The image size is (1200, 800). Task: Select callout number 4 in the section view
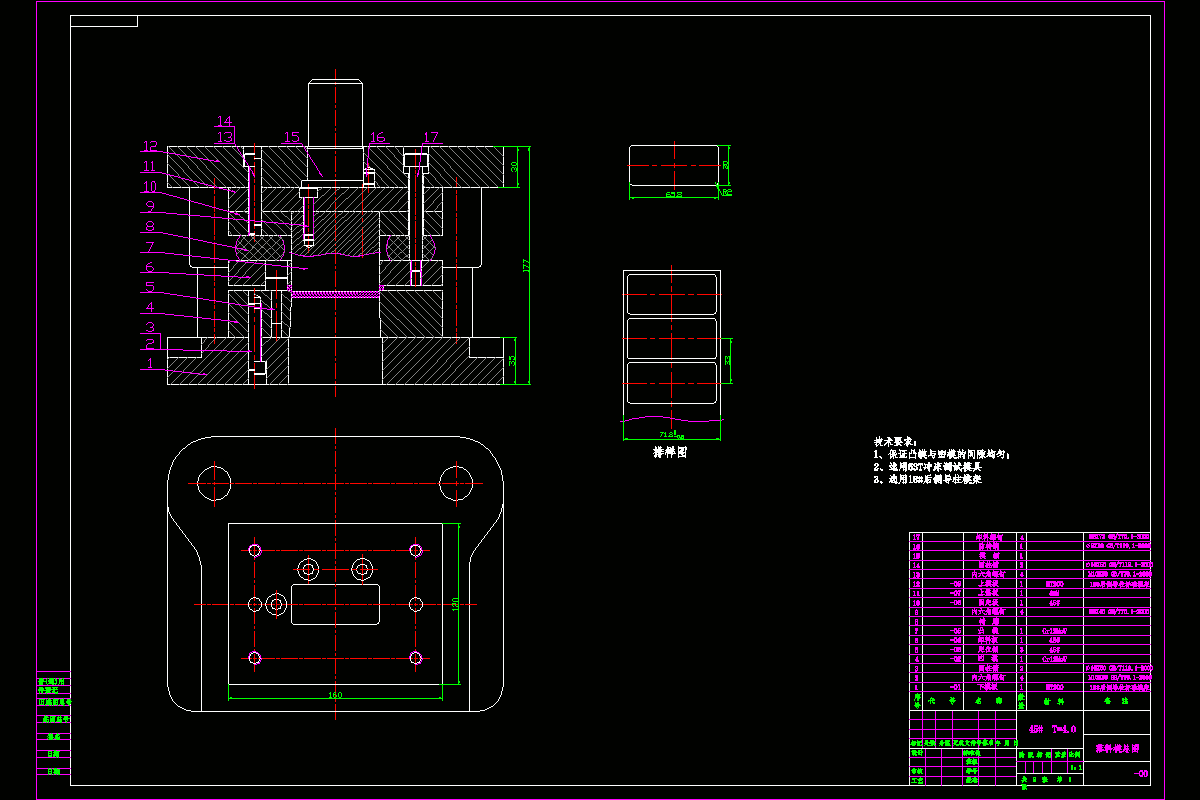point(150,308)
